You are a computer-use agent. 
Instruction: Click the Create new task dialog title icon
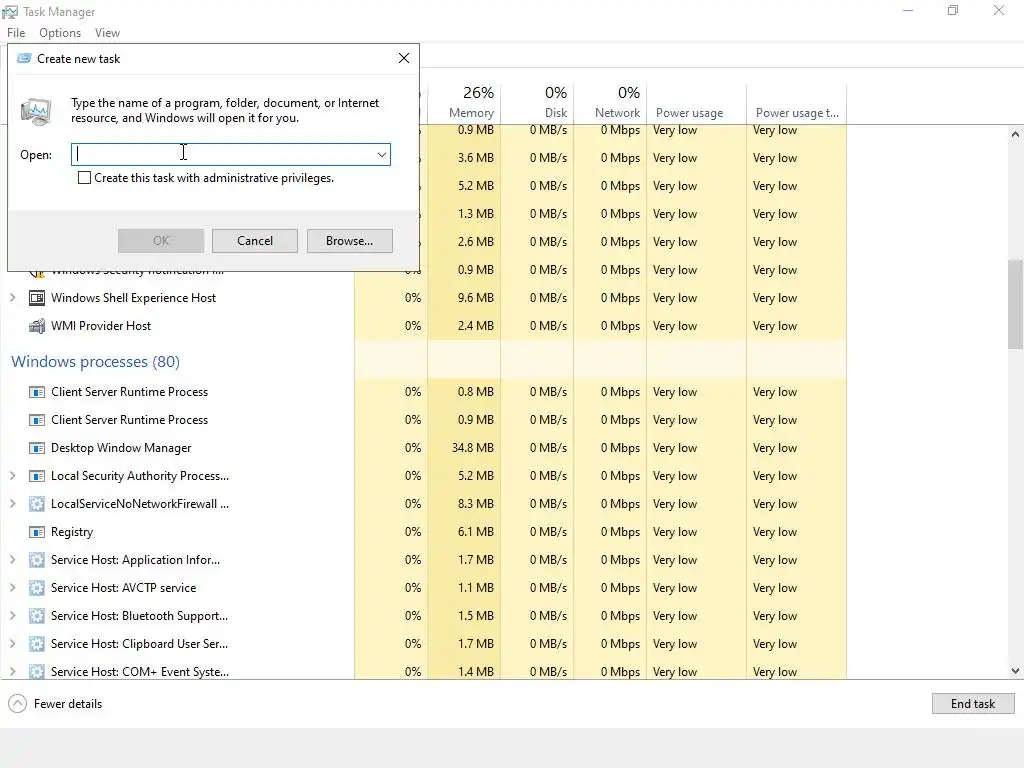point(24,59)
